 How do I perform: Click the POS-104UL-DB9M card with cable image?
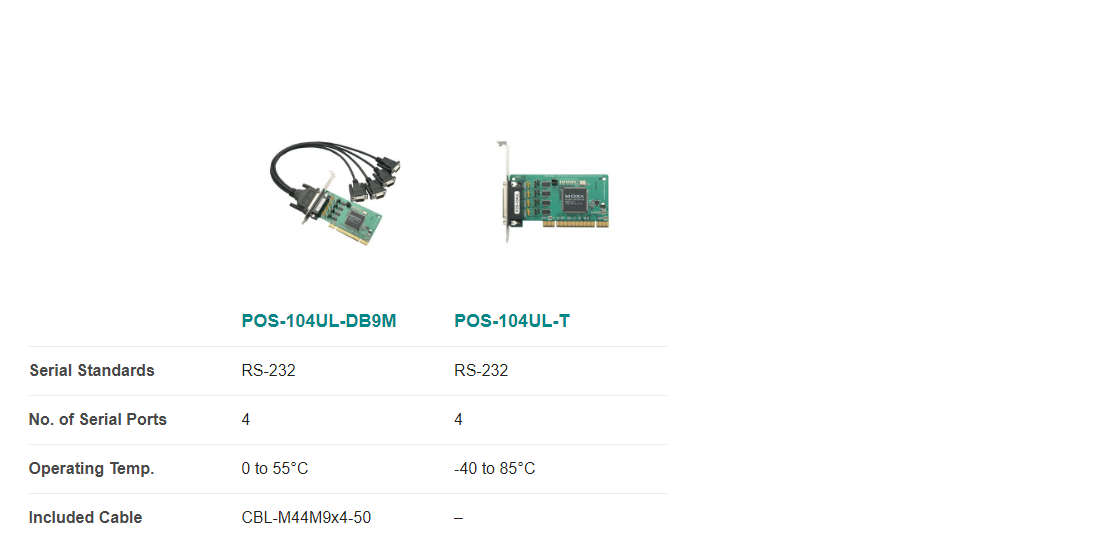(x=334, y=193)
